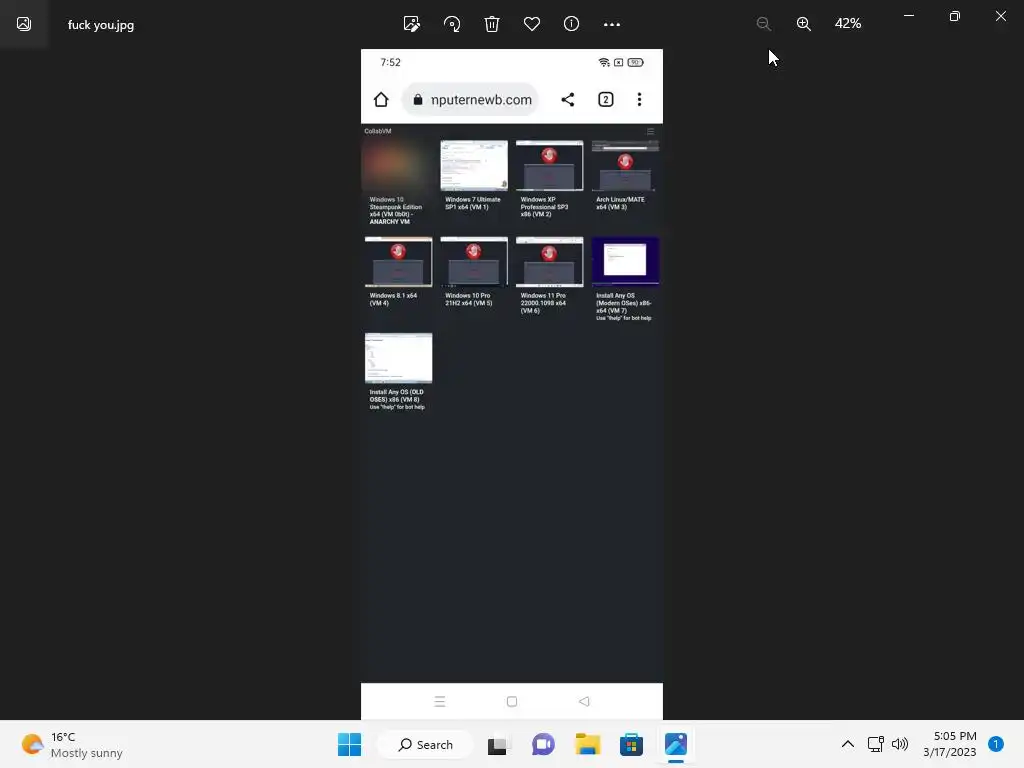Delete the photo using the trash icon

point(492,24)
